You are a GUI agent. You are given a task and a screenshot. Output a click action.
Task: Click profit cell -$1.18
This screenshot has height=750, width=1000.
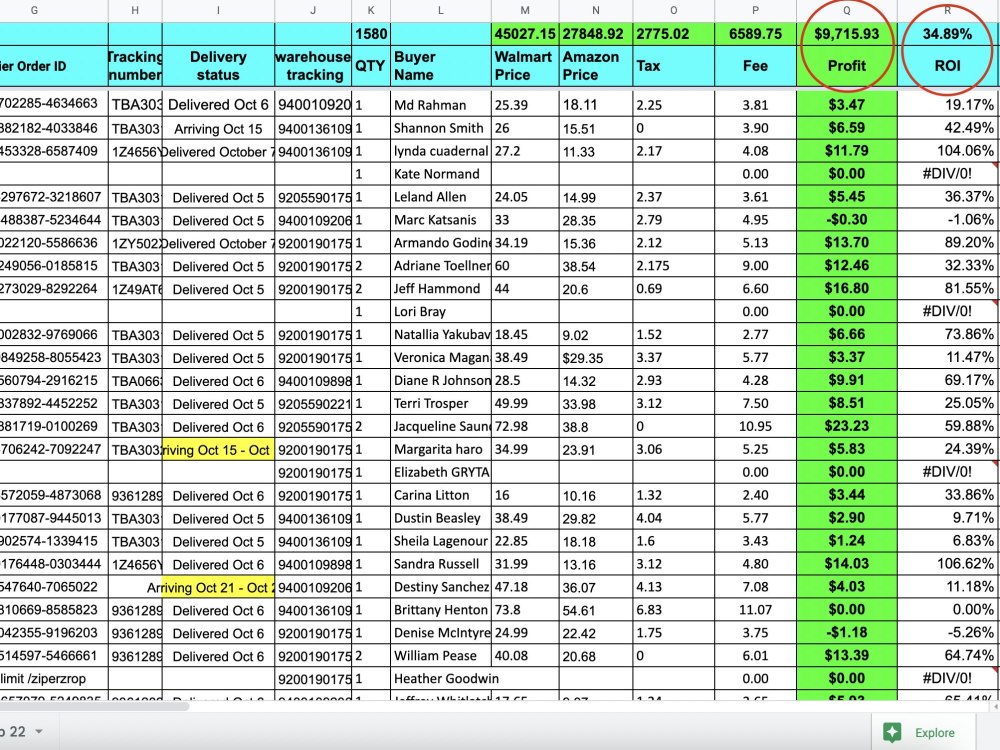pos(846,633)
